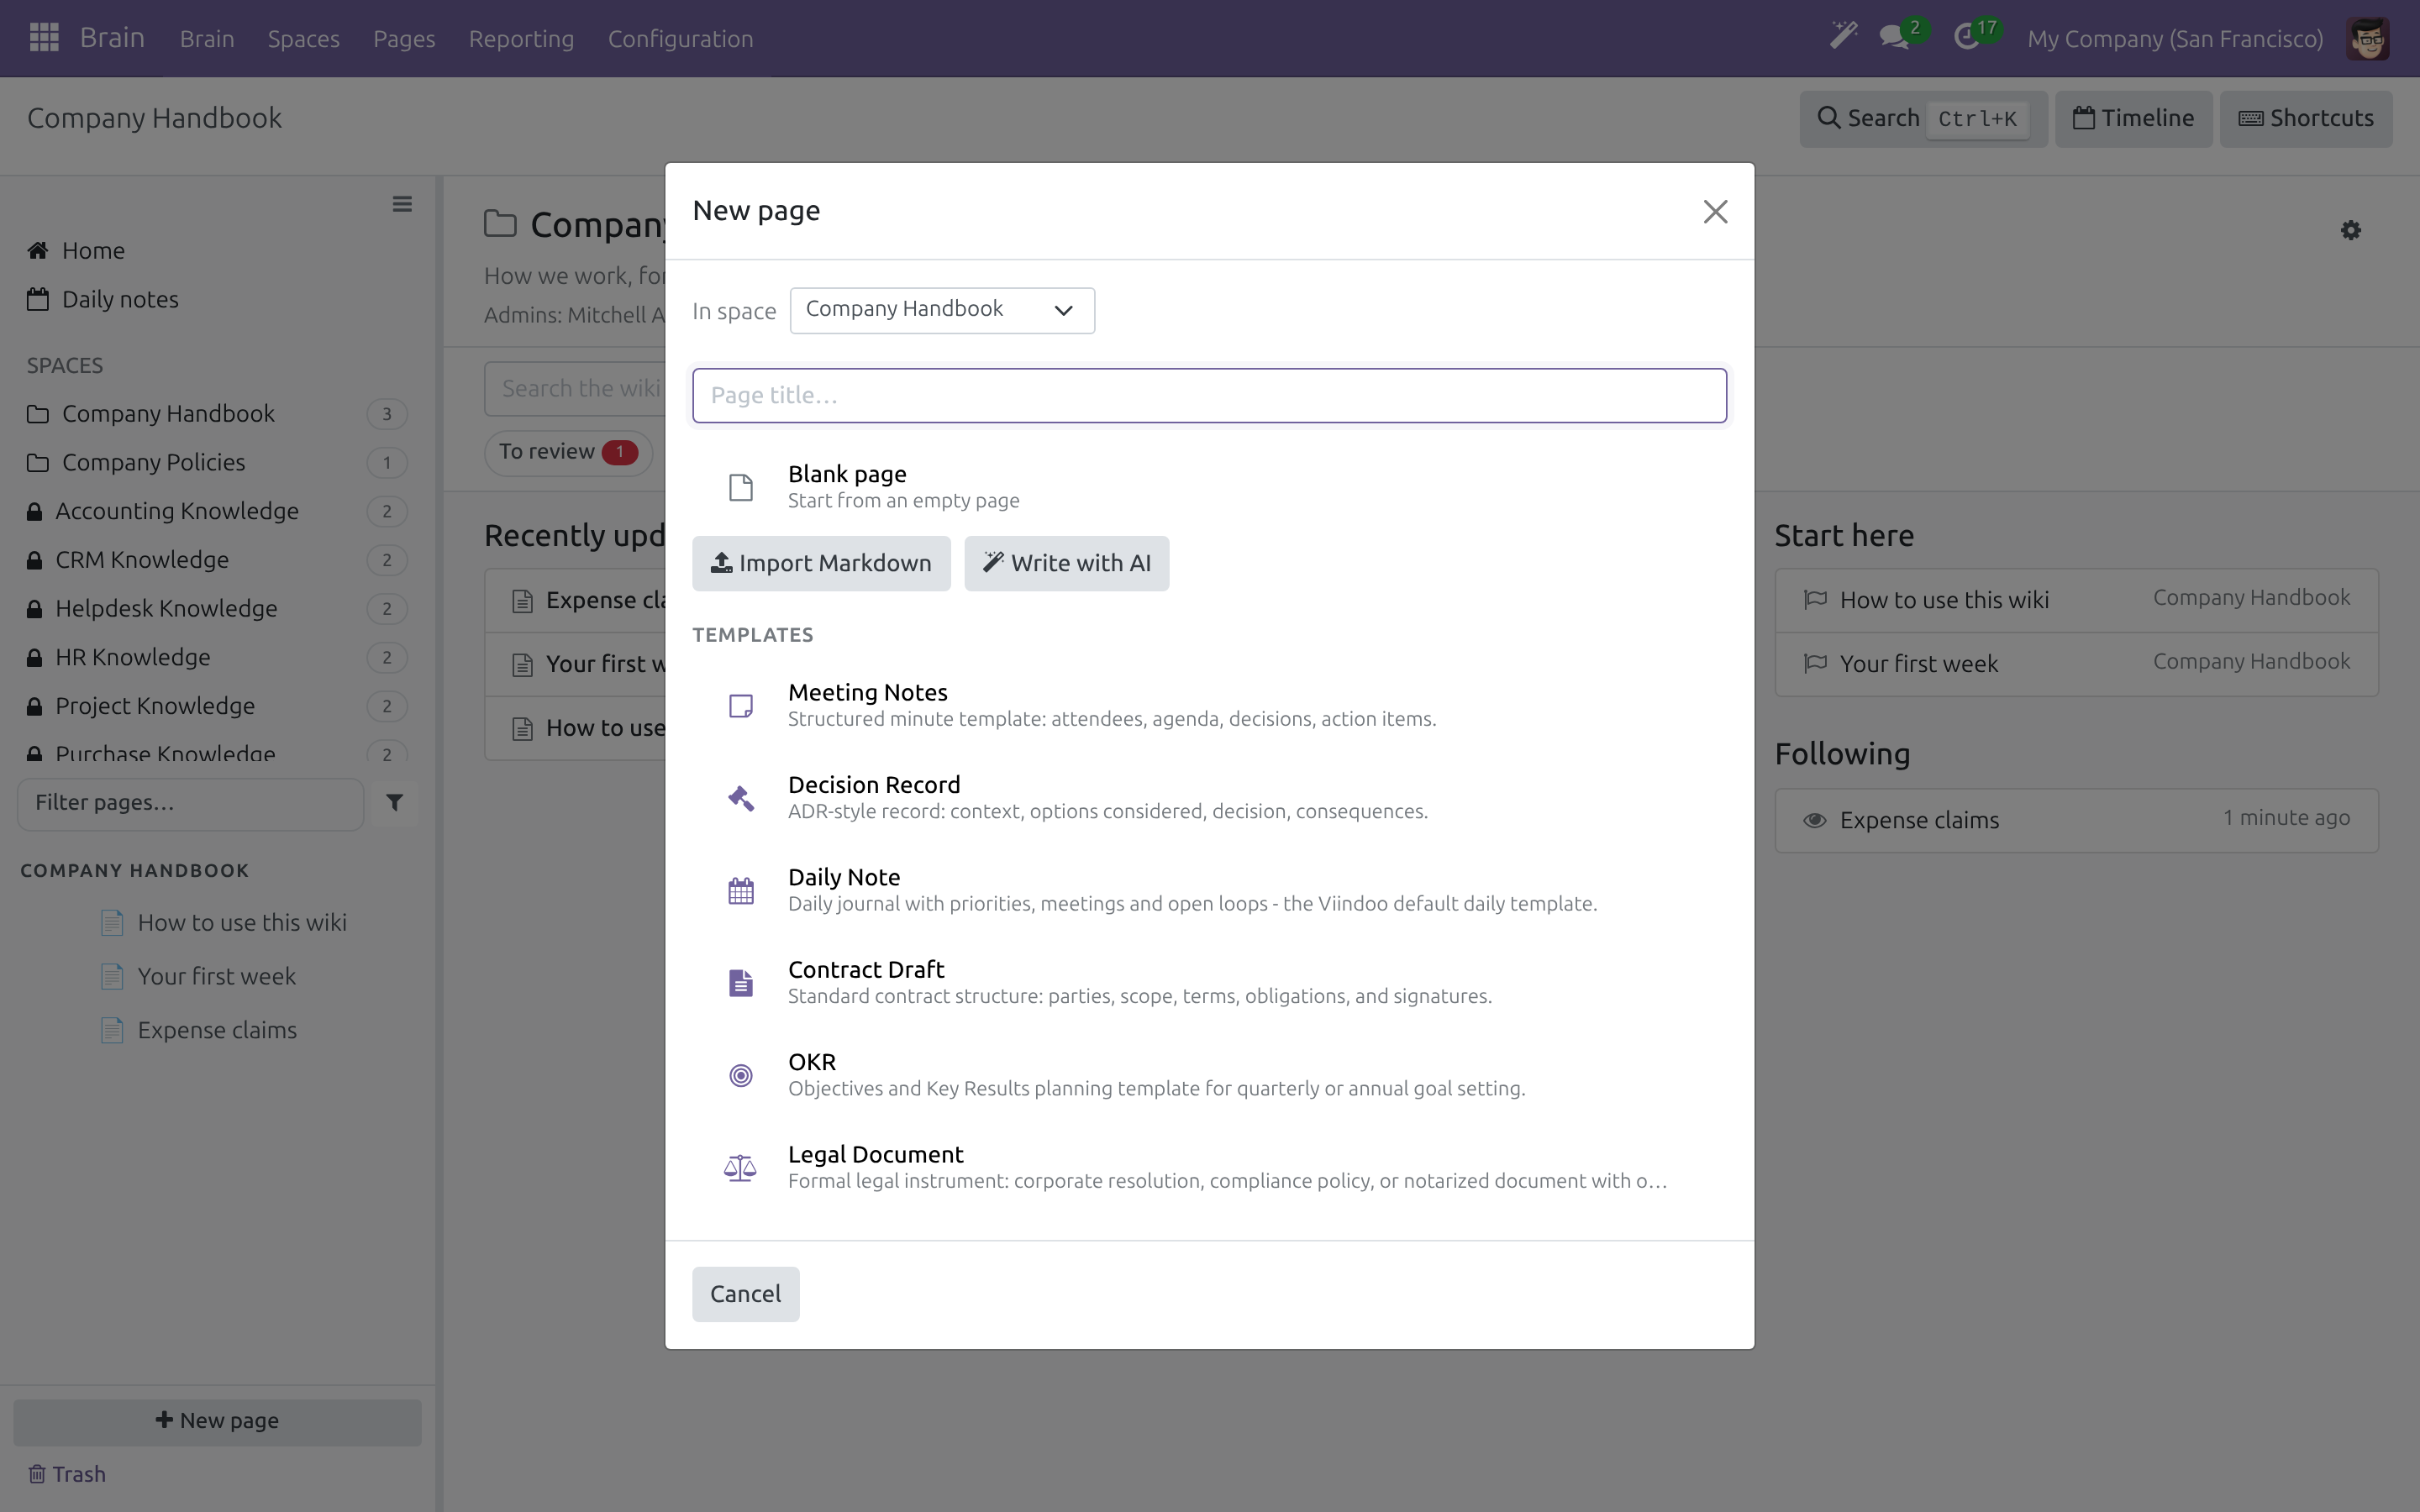Screen dimensions: 2420x1512
Task: Open the Shortcuts button
Action: (2305, 119)
